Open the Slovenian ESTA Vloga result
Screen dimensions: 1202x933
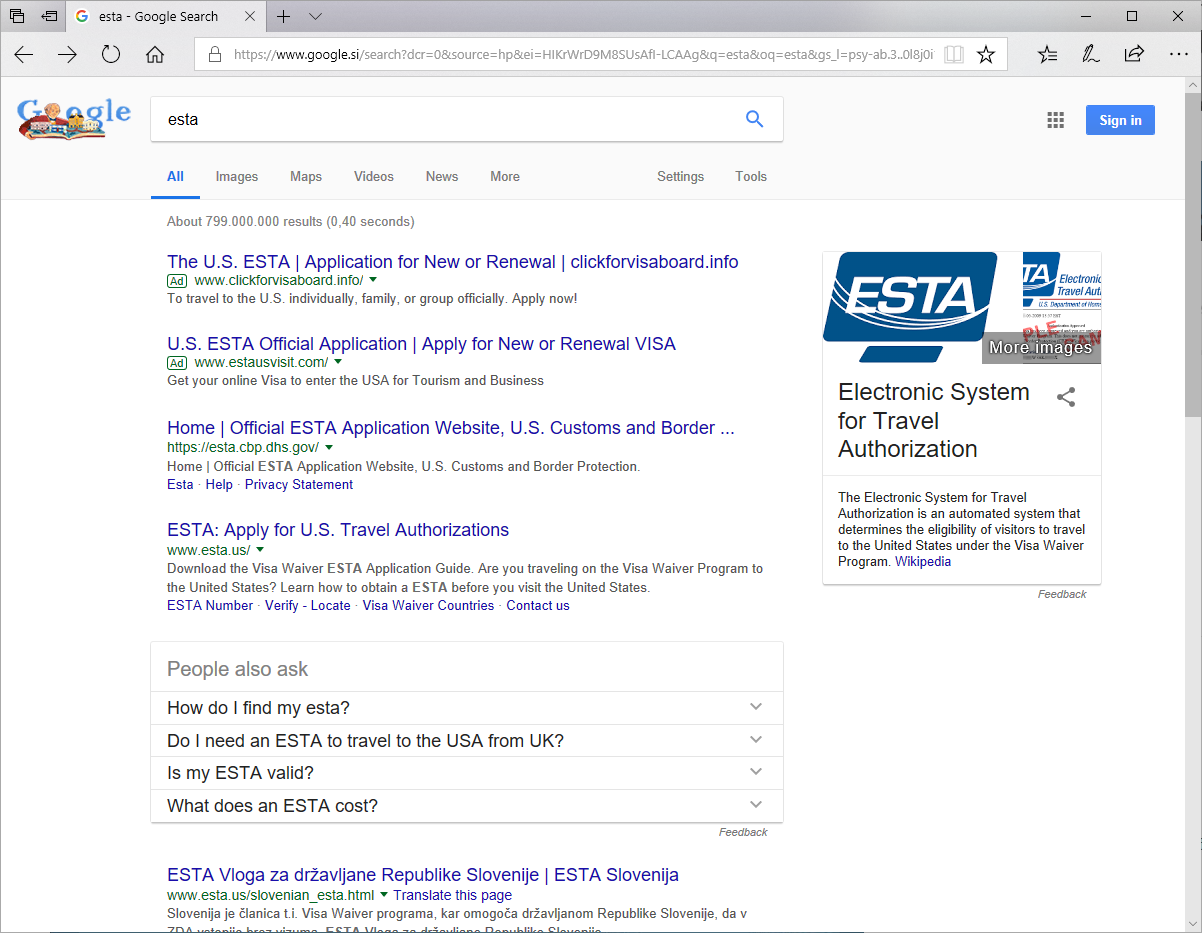point(423,875)
